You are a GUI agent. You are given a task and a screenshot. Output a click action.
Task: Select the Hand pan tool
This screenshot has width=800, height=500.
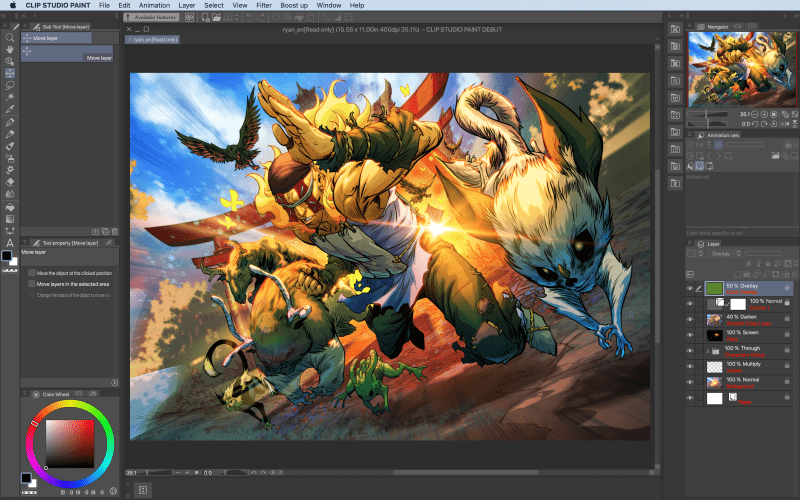pyautogui.click(x=10, y=50)
